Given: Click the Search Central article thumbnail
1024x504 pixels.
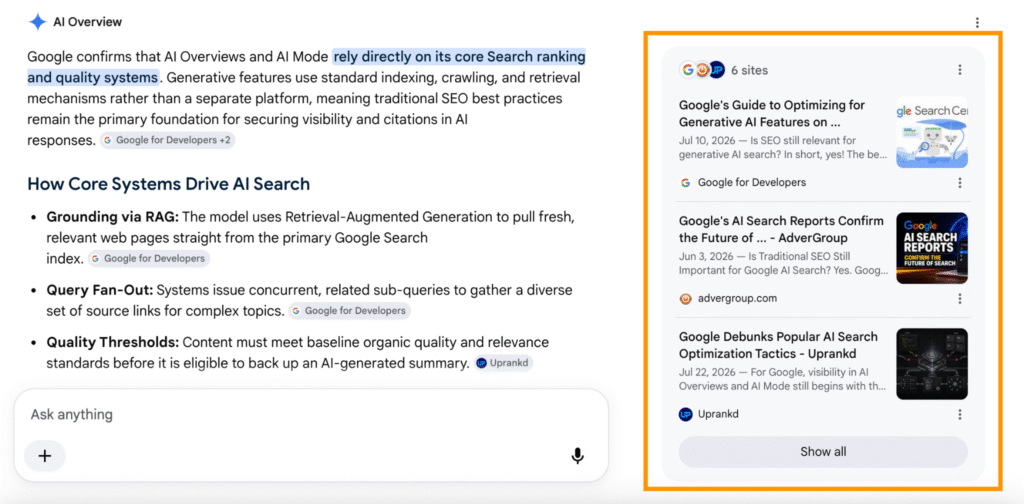Looking at the screenshot, I should point(932,133).
